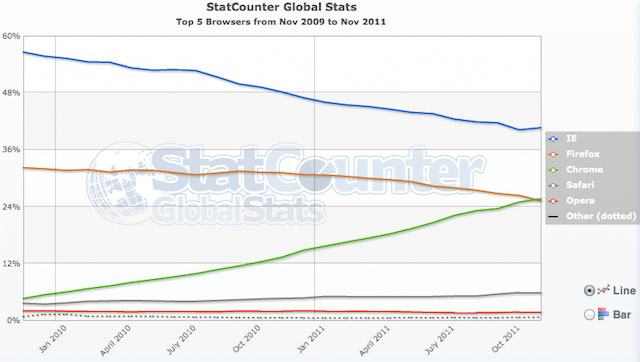Click the line chart icon beside Line
The image size is (640, 362).
[603, 290]
